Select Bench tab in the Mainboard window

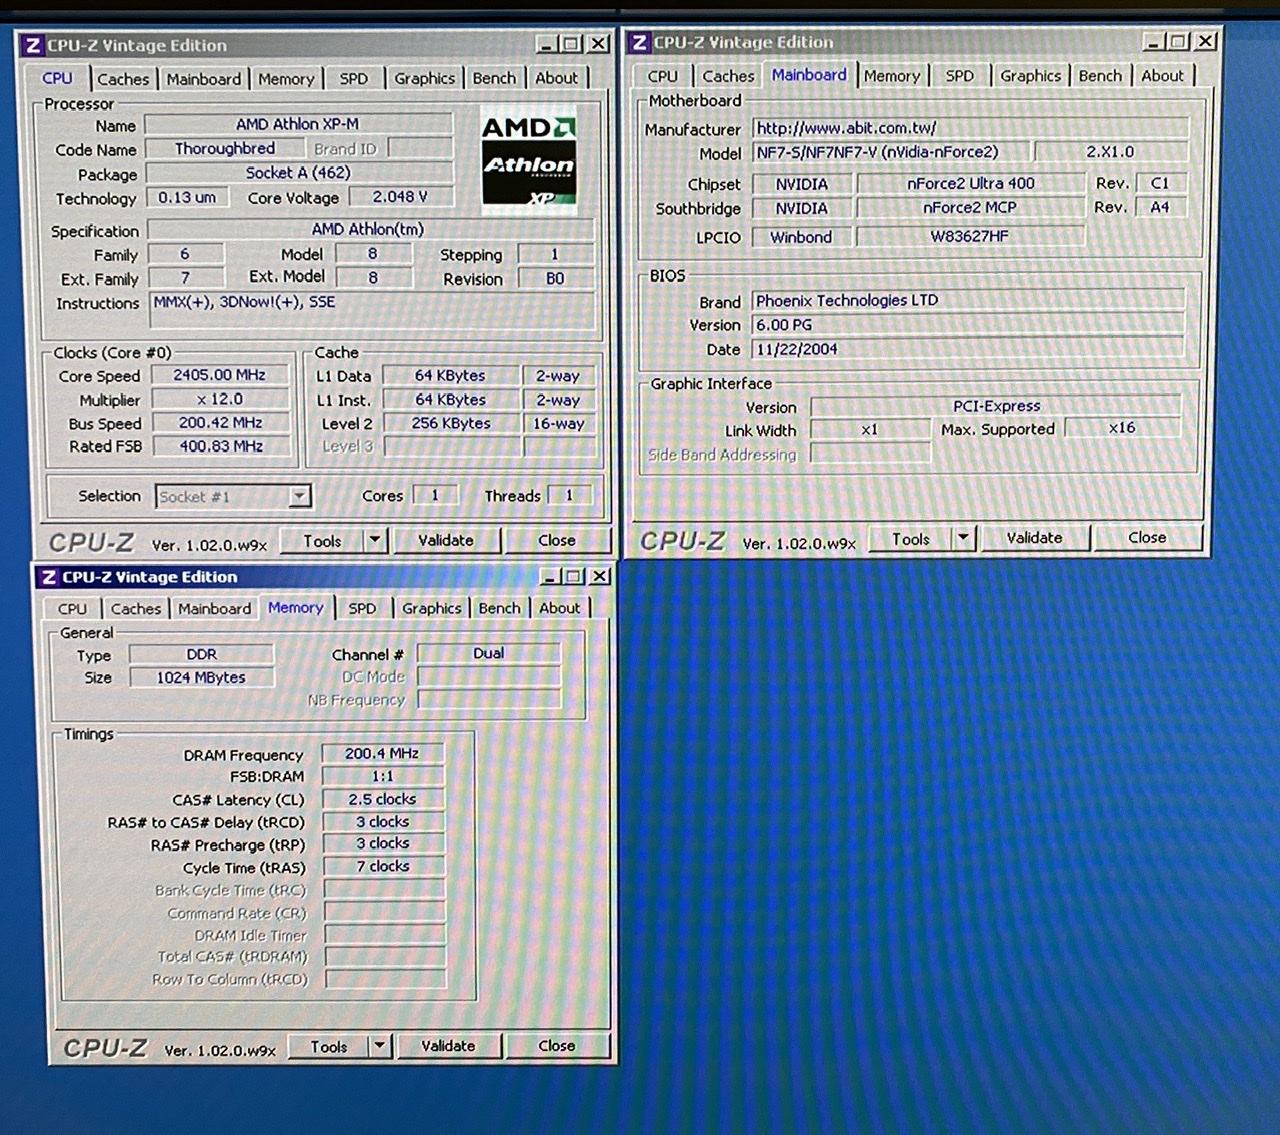(x=1100, y=76)
